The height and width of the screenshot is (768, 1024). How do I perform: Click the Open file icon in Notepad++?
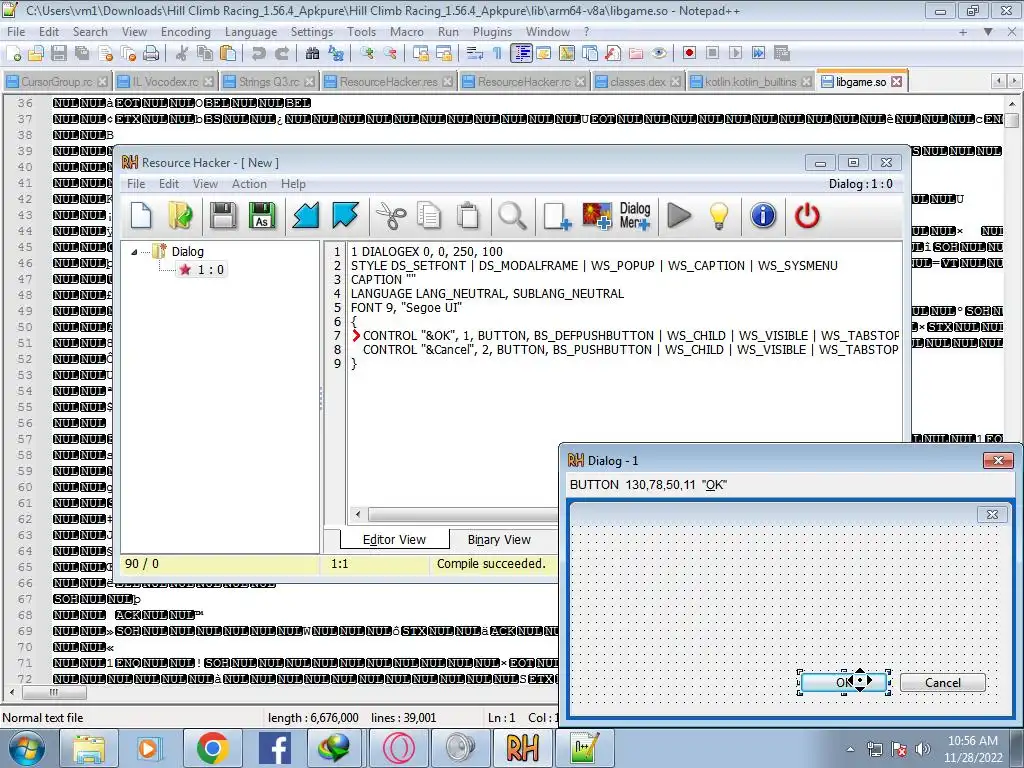[x=36, y=54]
